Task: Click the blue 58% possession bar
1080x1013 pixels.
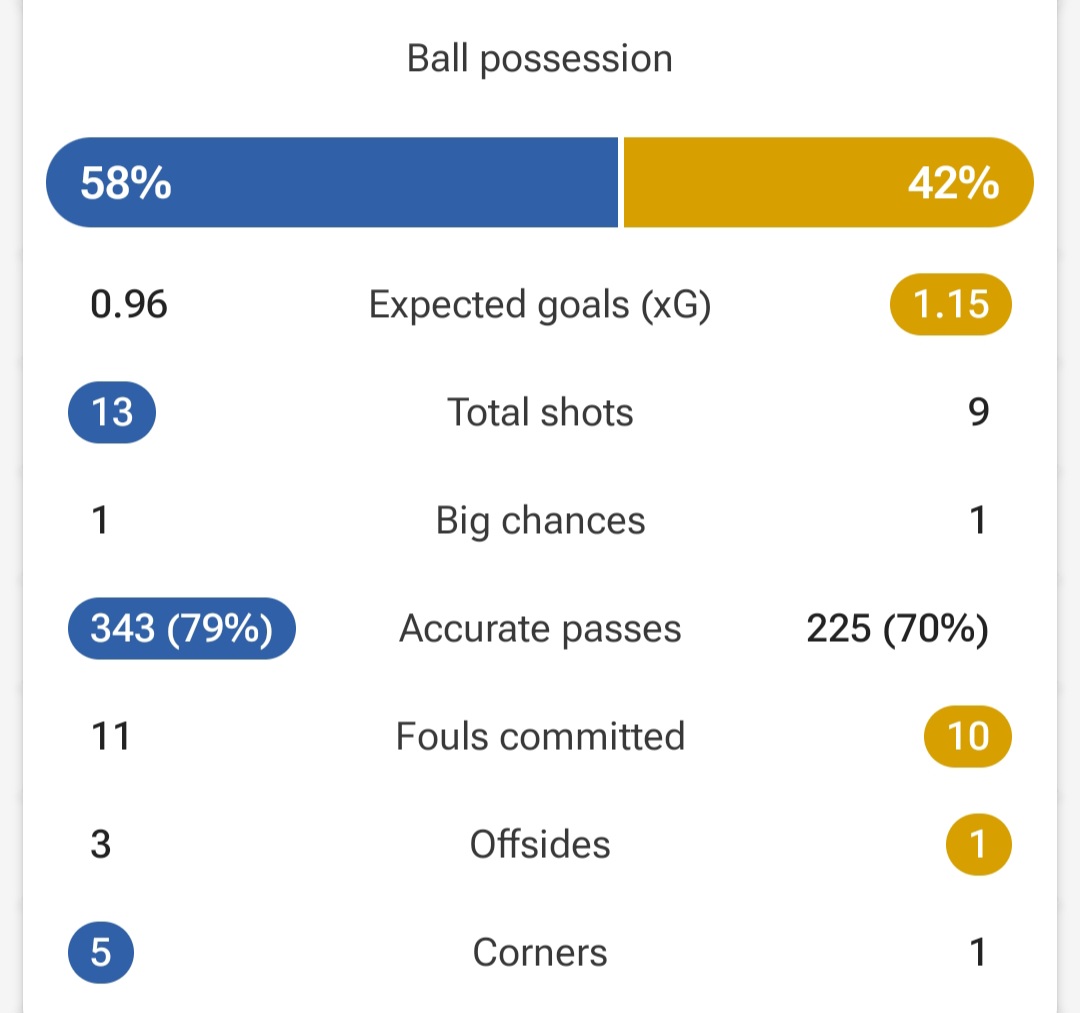Action: click(x=332, y=182)
